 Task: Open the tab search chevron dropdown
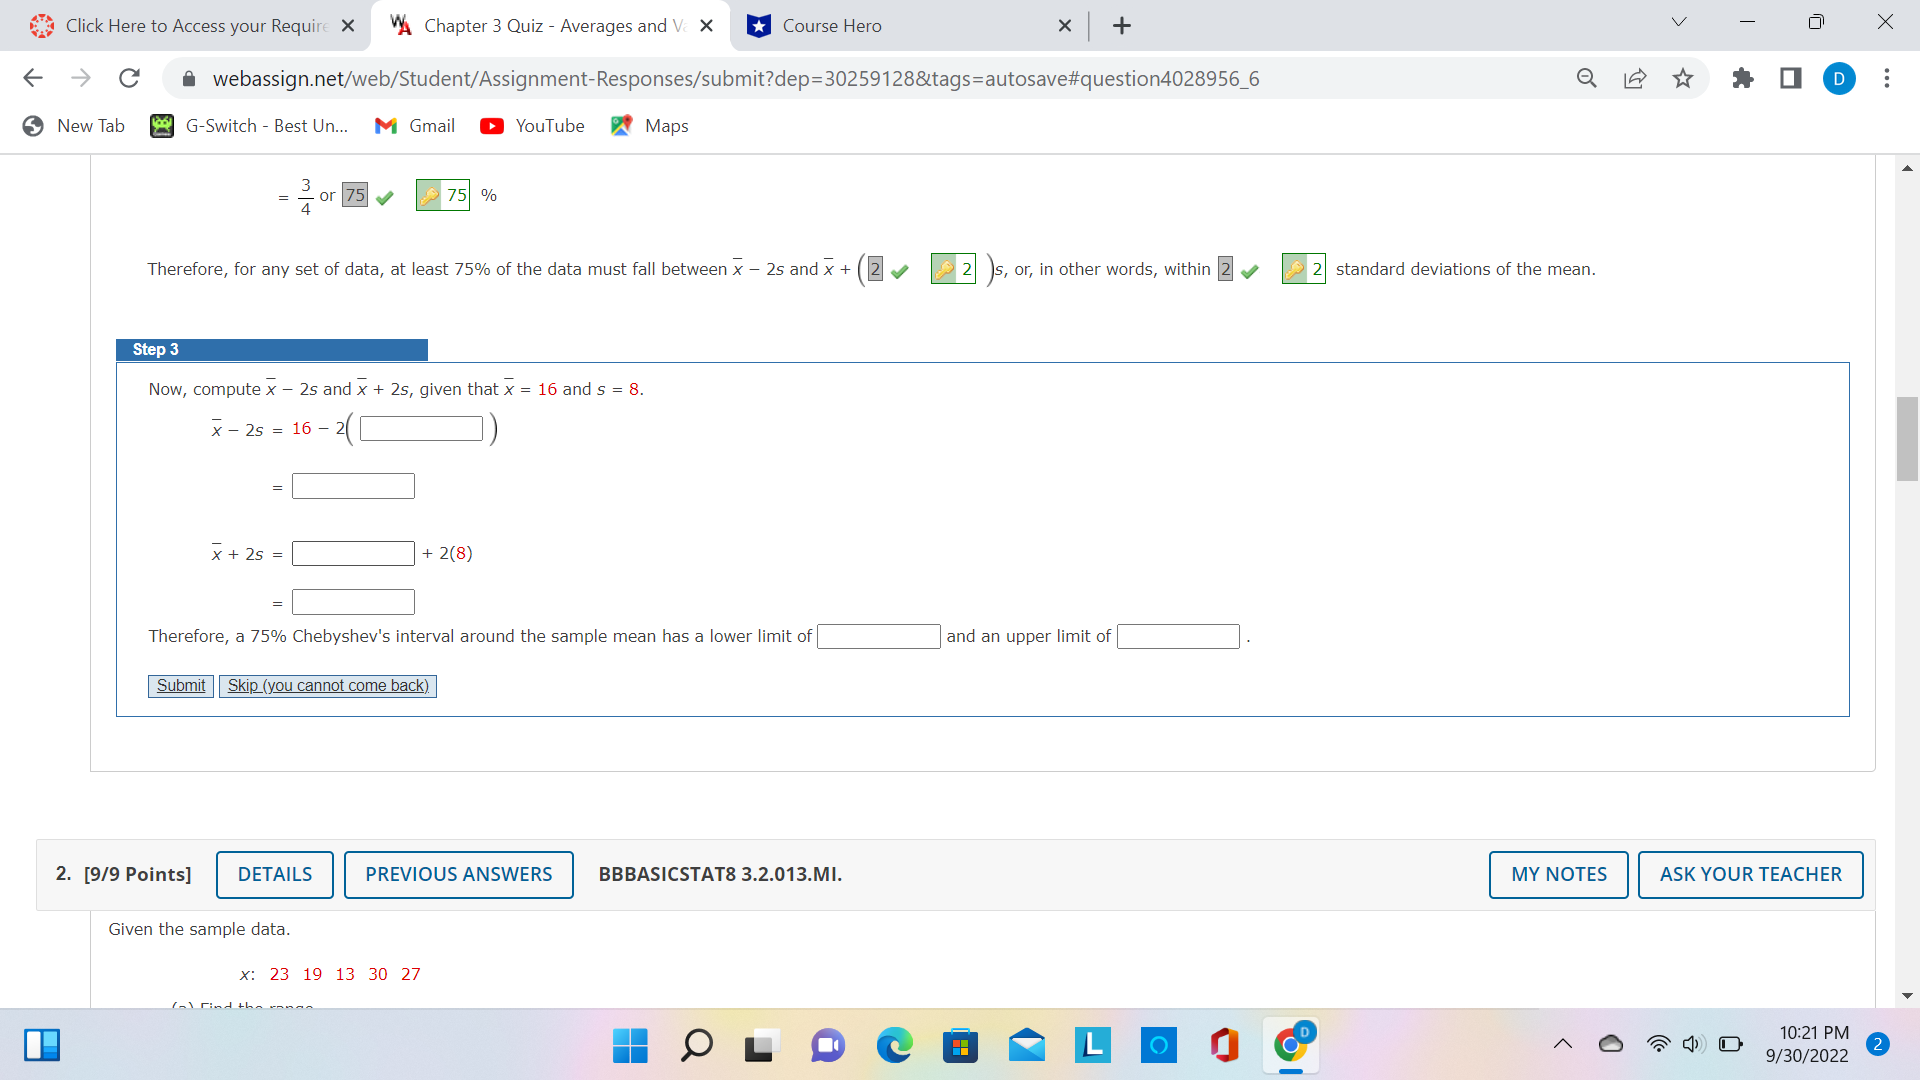[x=1678, y=21]
